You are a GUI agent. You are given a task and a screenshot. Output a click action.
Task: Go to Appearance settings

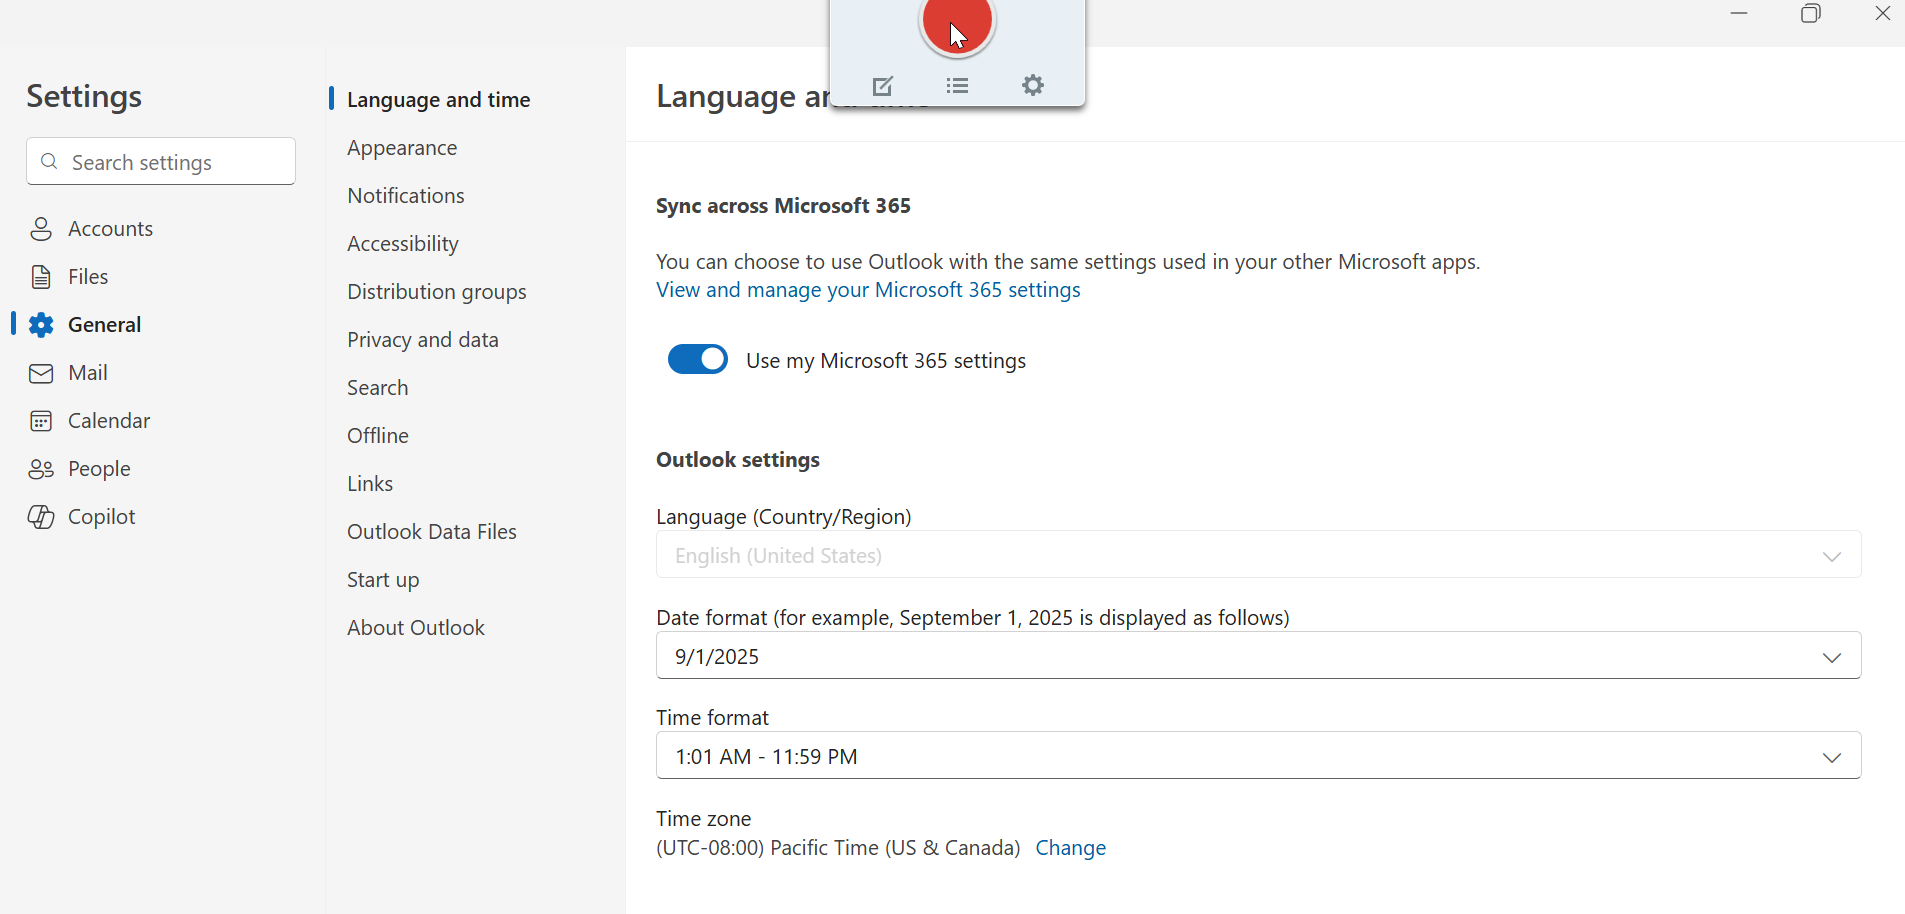click(x=402, y=148)
